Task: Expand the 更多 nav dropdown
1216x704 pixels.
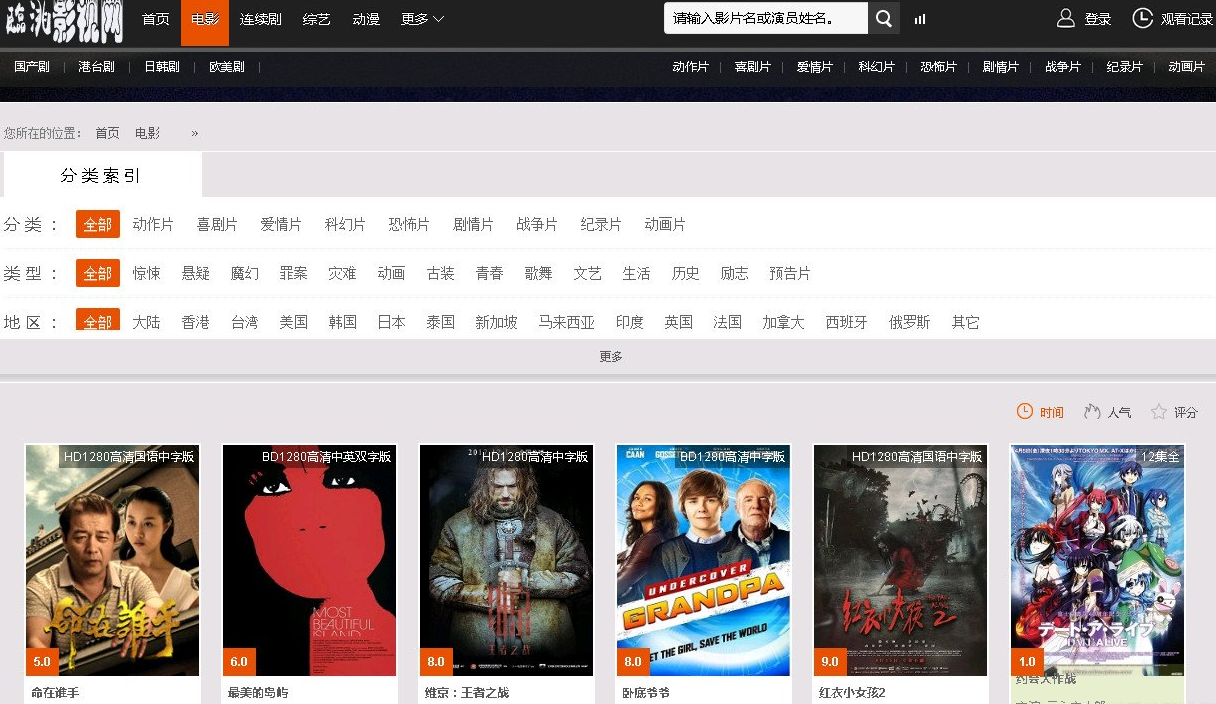Action: coord(422,19)
